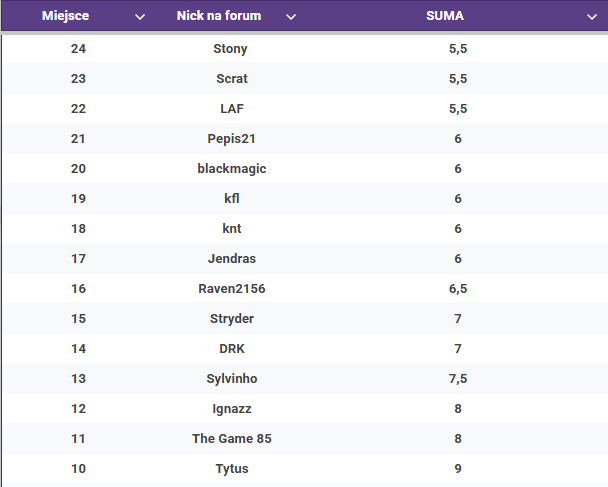Select the LAF nickname cell

pyautogui.click(x=232, y=109)
